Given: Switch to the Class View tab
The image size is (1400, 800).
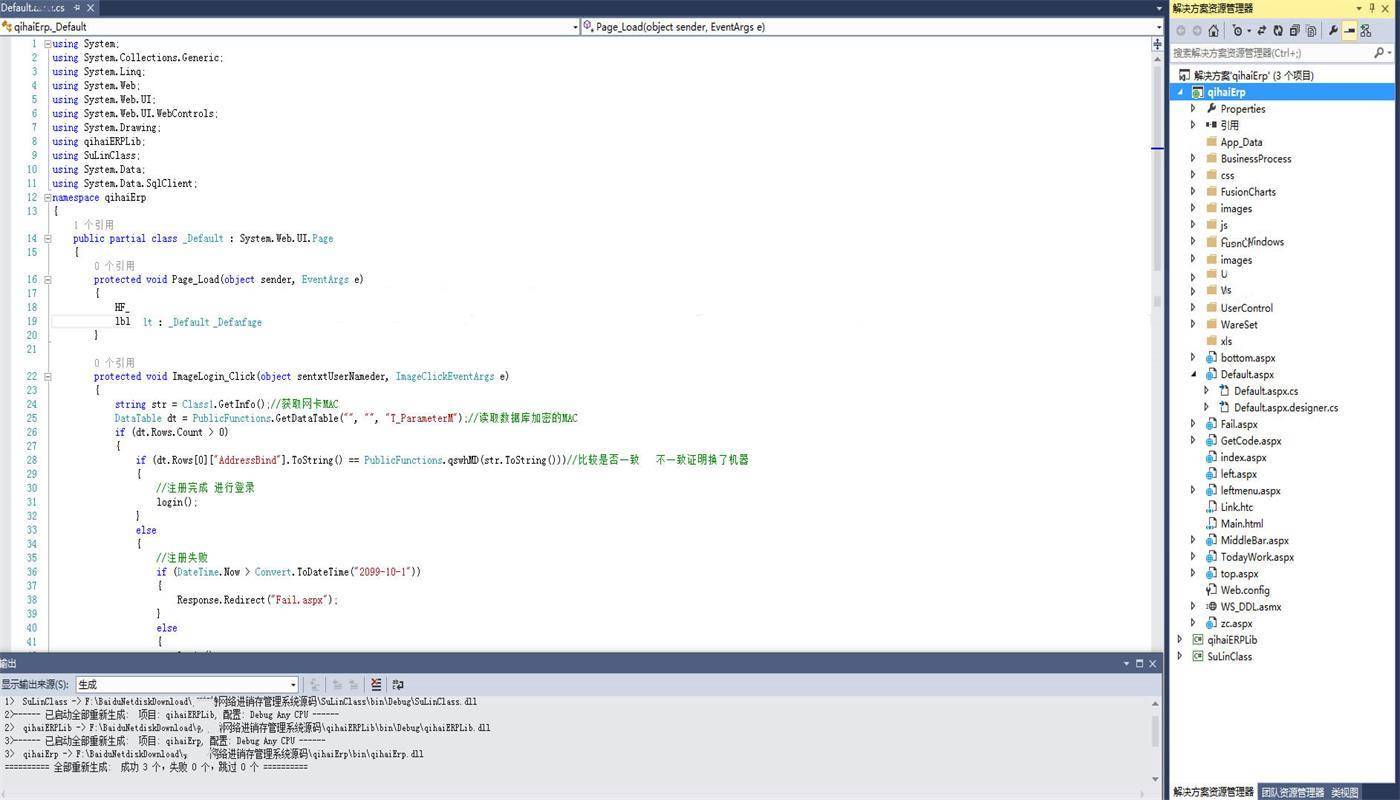Looking at the screenshot, I should (1344, 792).
